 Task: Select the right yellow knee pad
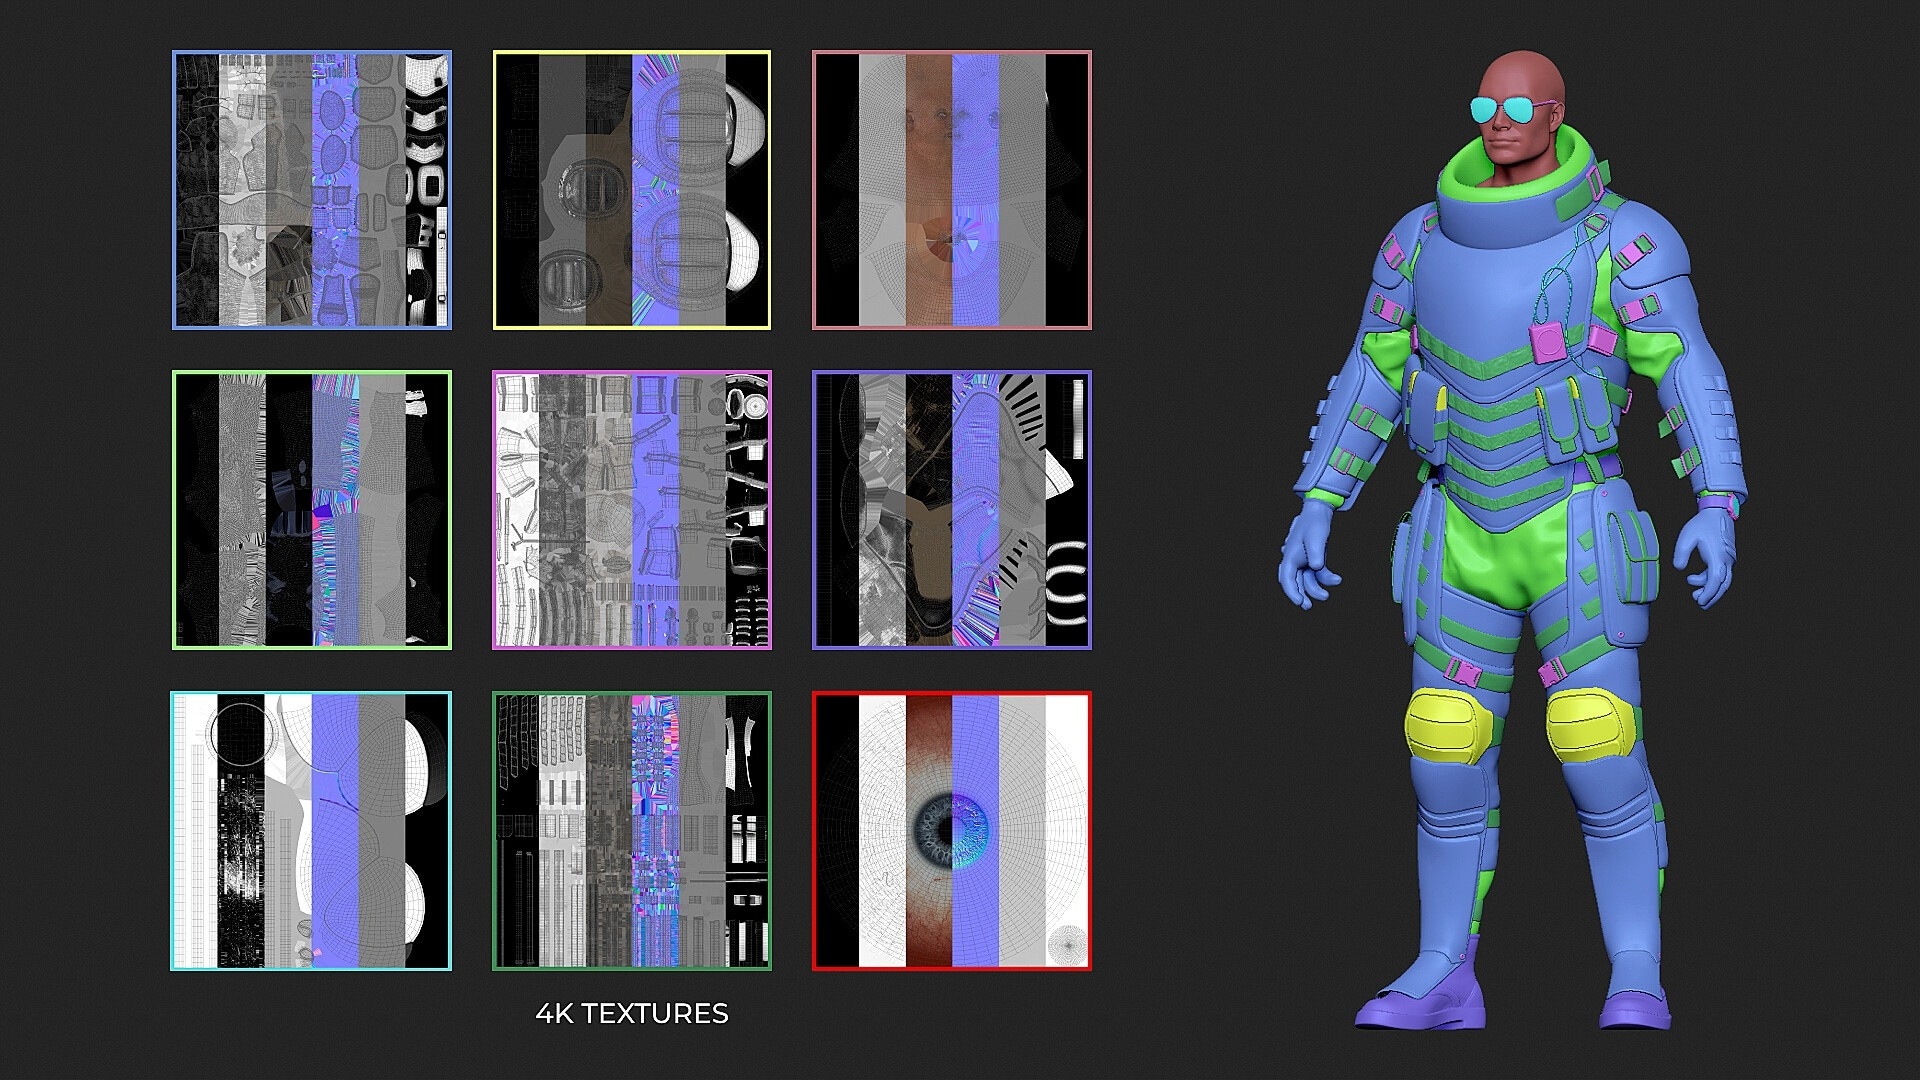point(1590,726)
